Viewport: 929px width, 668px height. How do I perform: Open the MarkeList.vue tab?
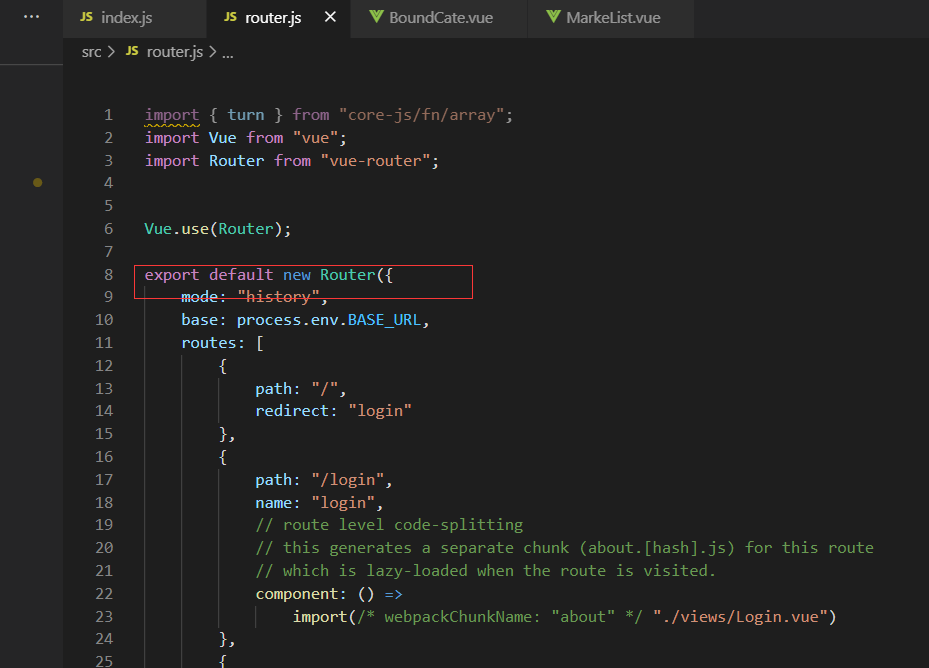pos(611,18)
